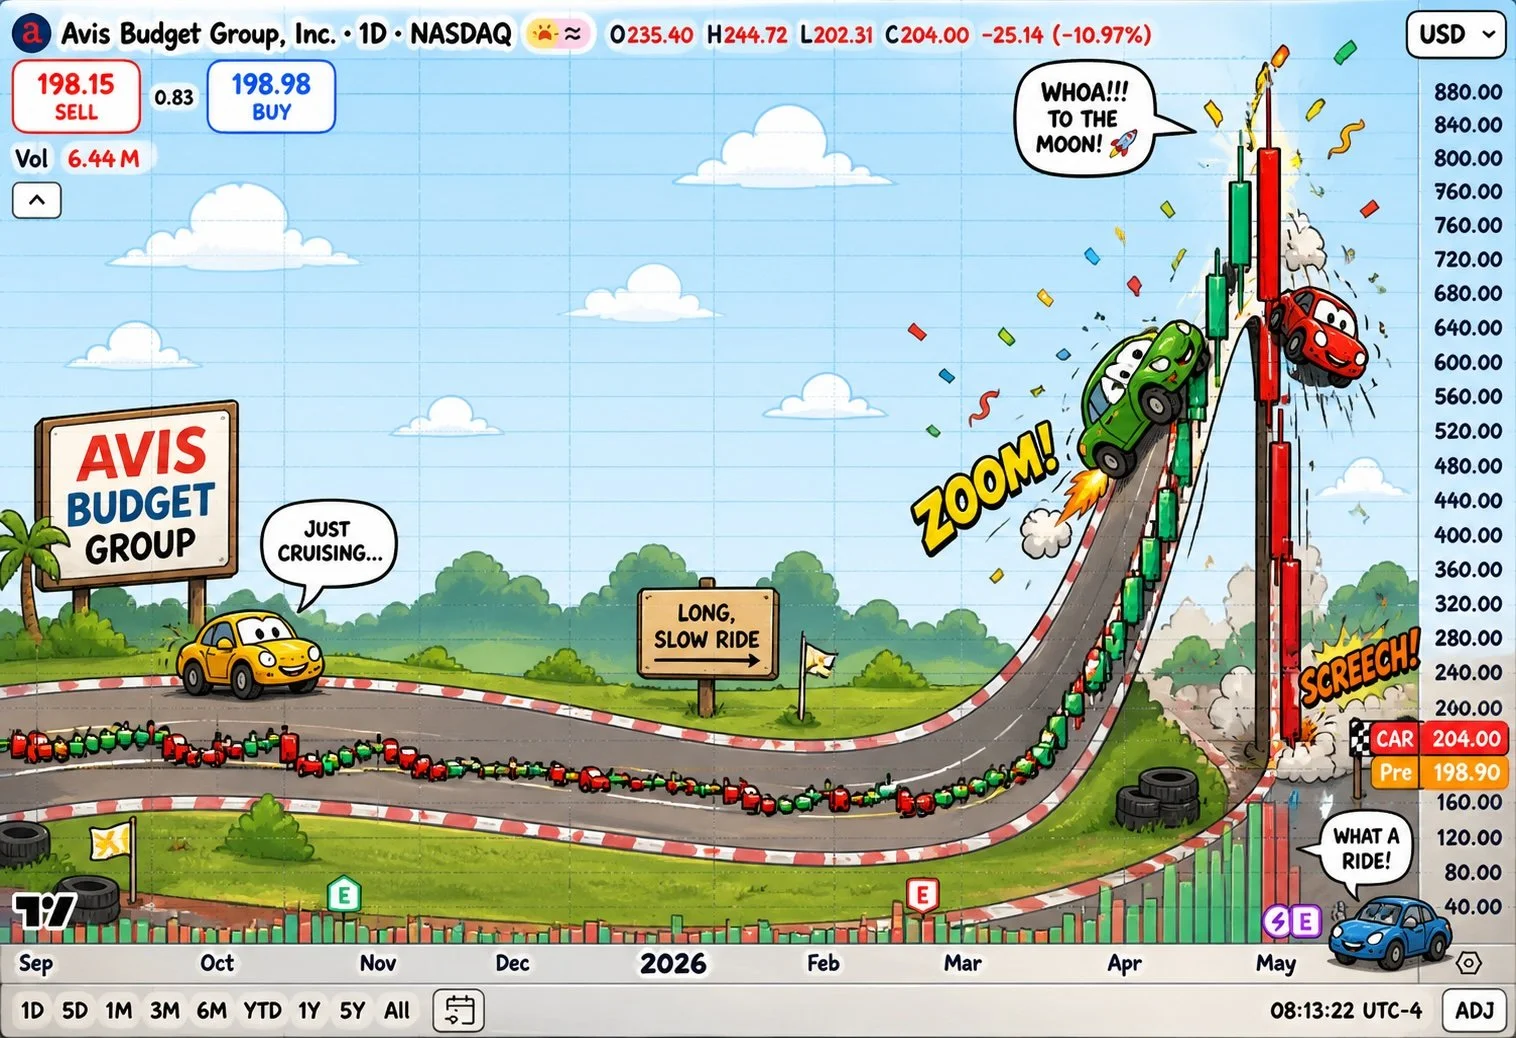Viewport: 1516px width, 1038px height.
Task: Select the YTD time range
Action: pyautogui.click(x=263, y=1011)
